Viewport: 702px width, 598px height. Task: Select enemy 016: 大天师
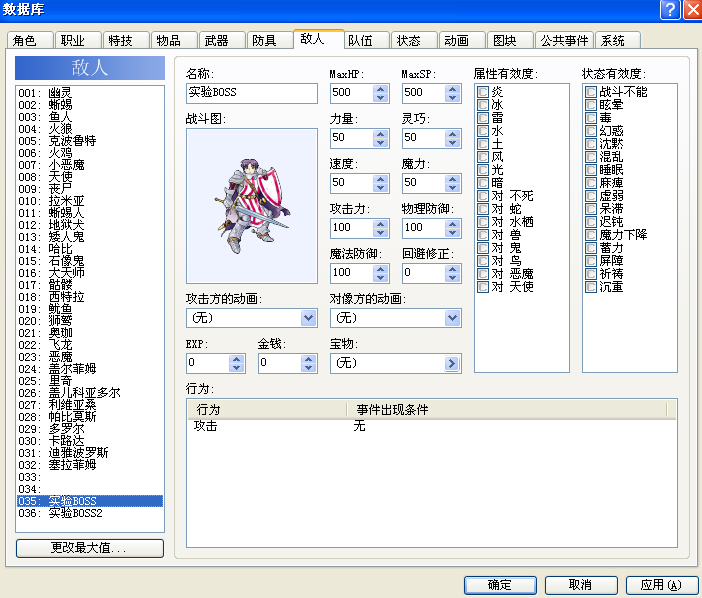(x=90, y=273)
